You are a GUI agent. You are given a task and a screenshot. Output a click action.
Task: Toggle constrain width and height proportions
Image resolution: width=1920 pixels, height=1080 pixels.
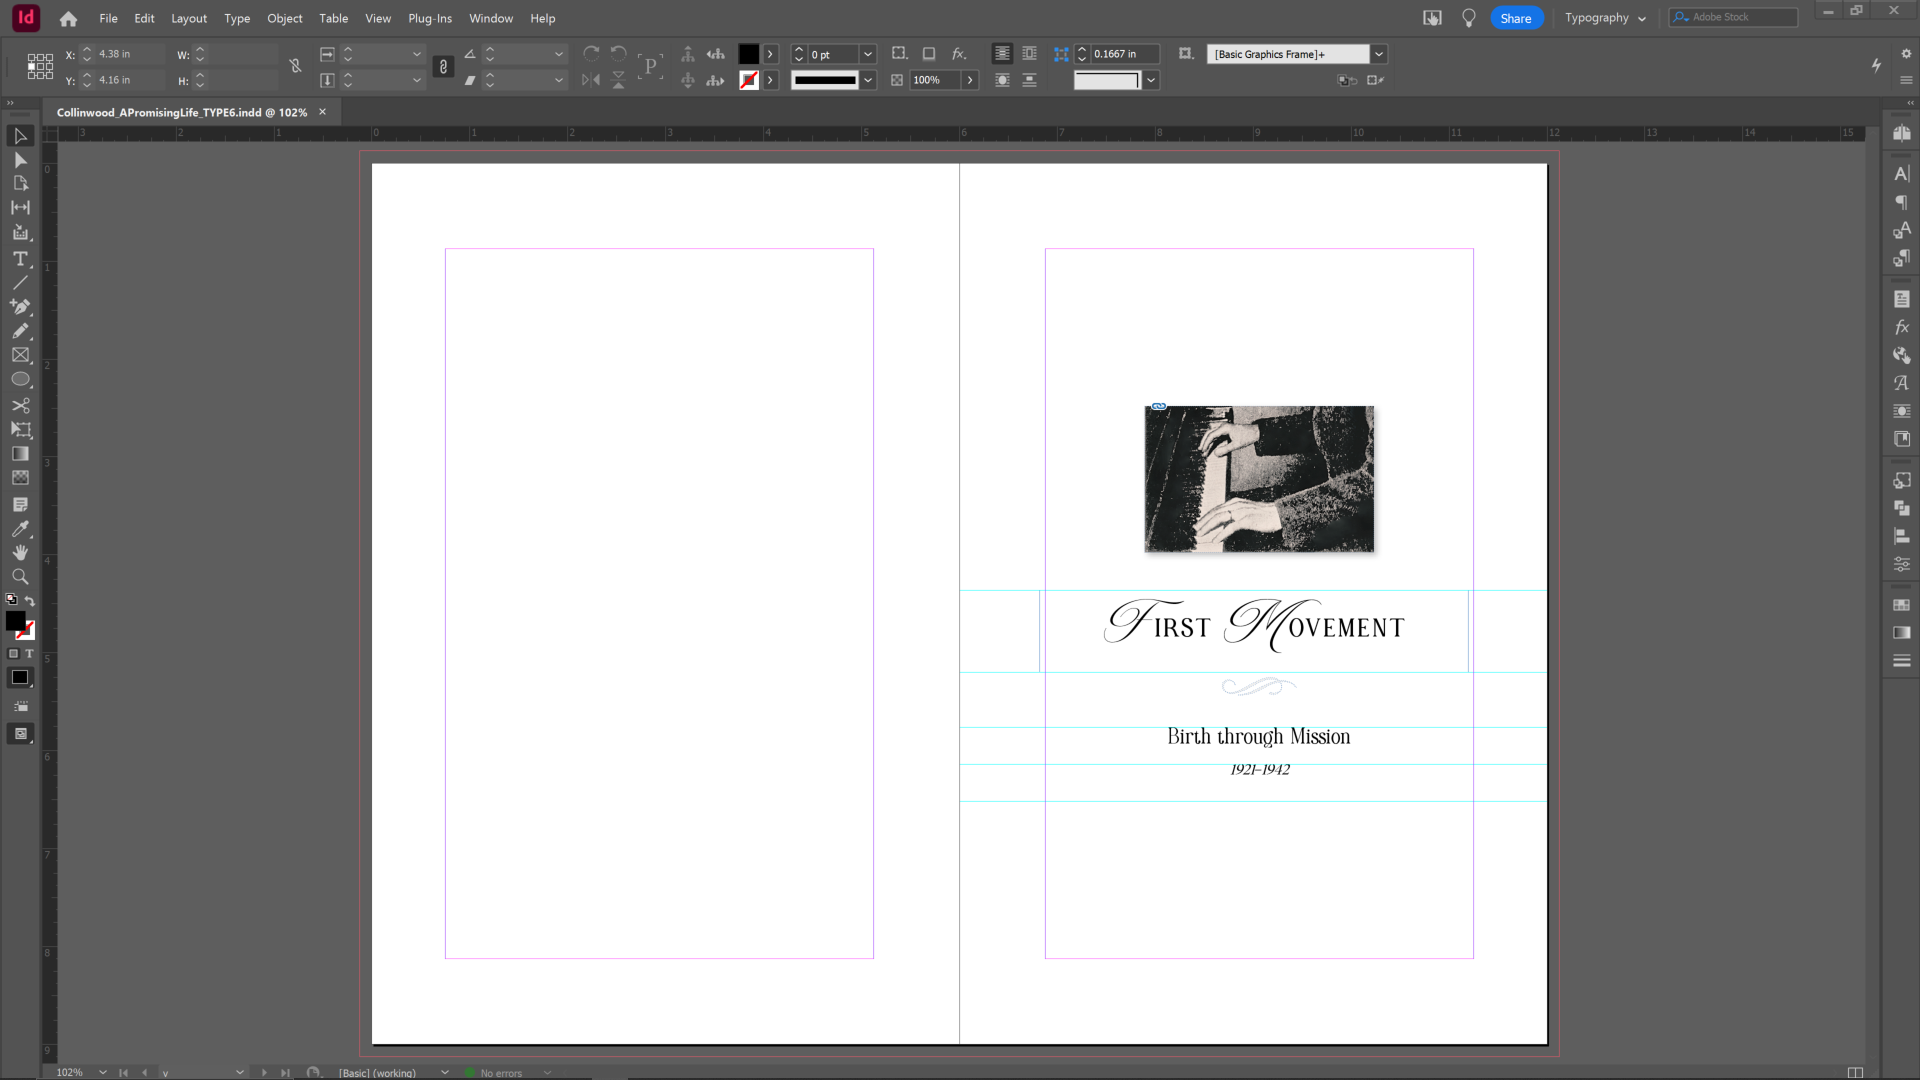295,67
